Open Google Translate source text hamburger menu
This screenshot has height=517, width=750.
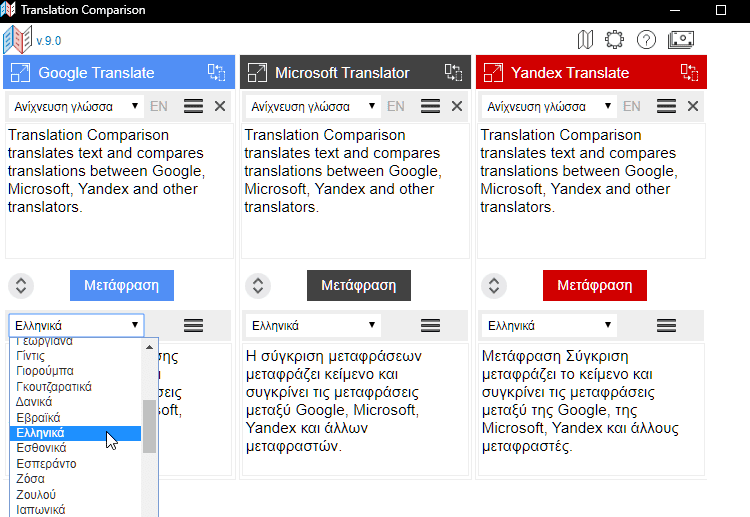click(193, 106)
